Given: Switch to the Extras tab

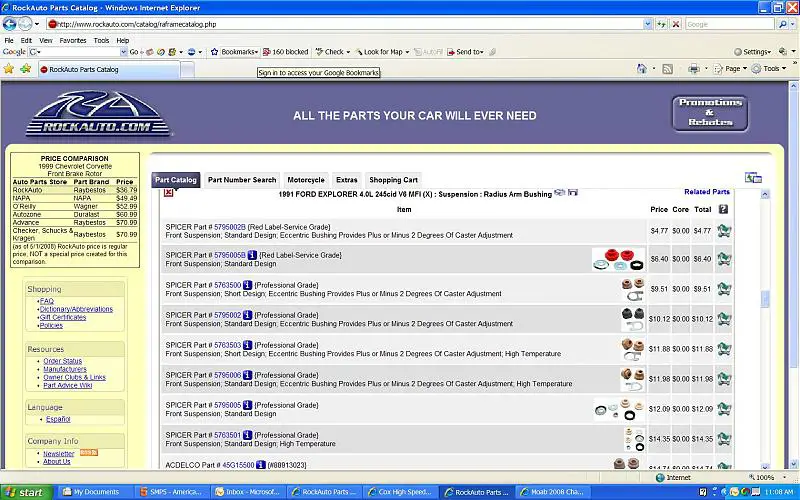Looking at the screenshot, I should coord(346,180).
